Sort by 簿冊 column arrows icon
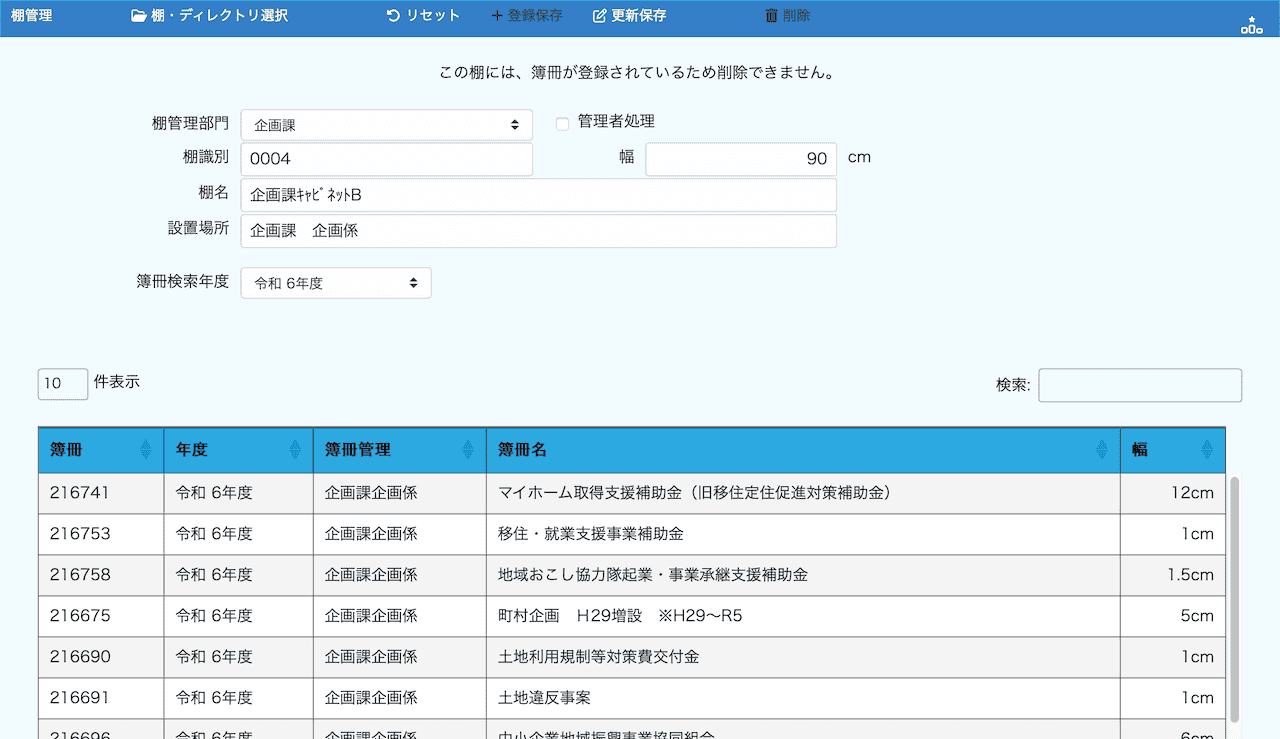Screen dimensions: 1280x739 (x=146, y=450)
